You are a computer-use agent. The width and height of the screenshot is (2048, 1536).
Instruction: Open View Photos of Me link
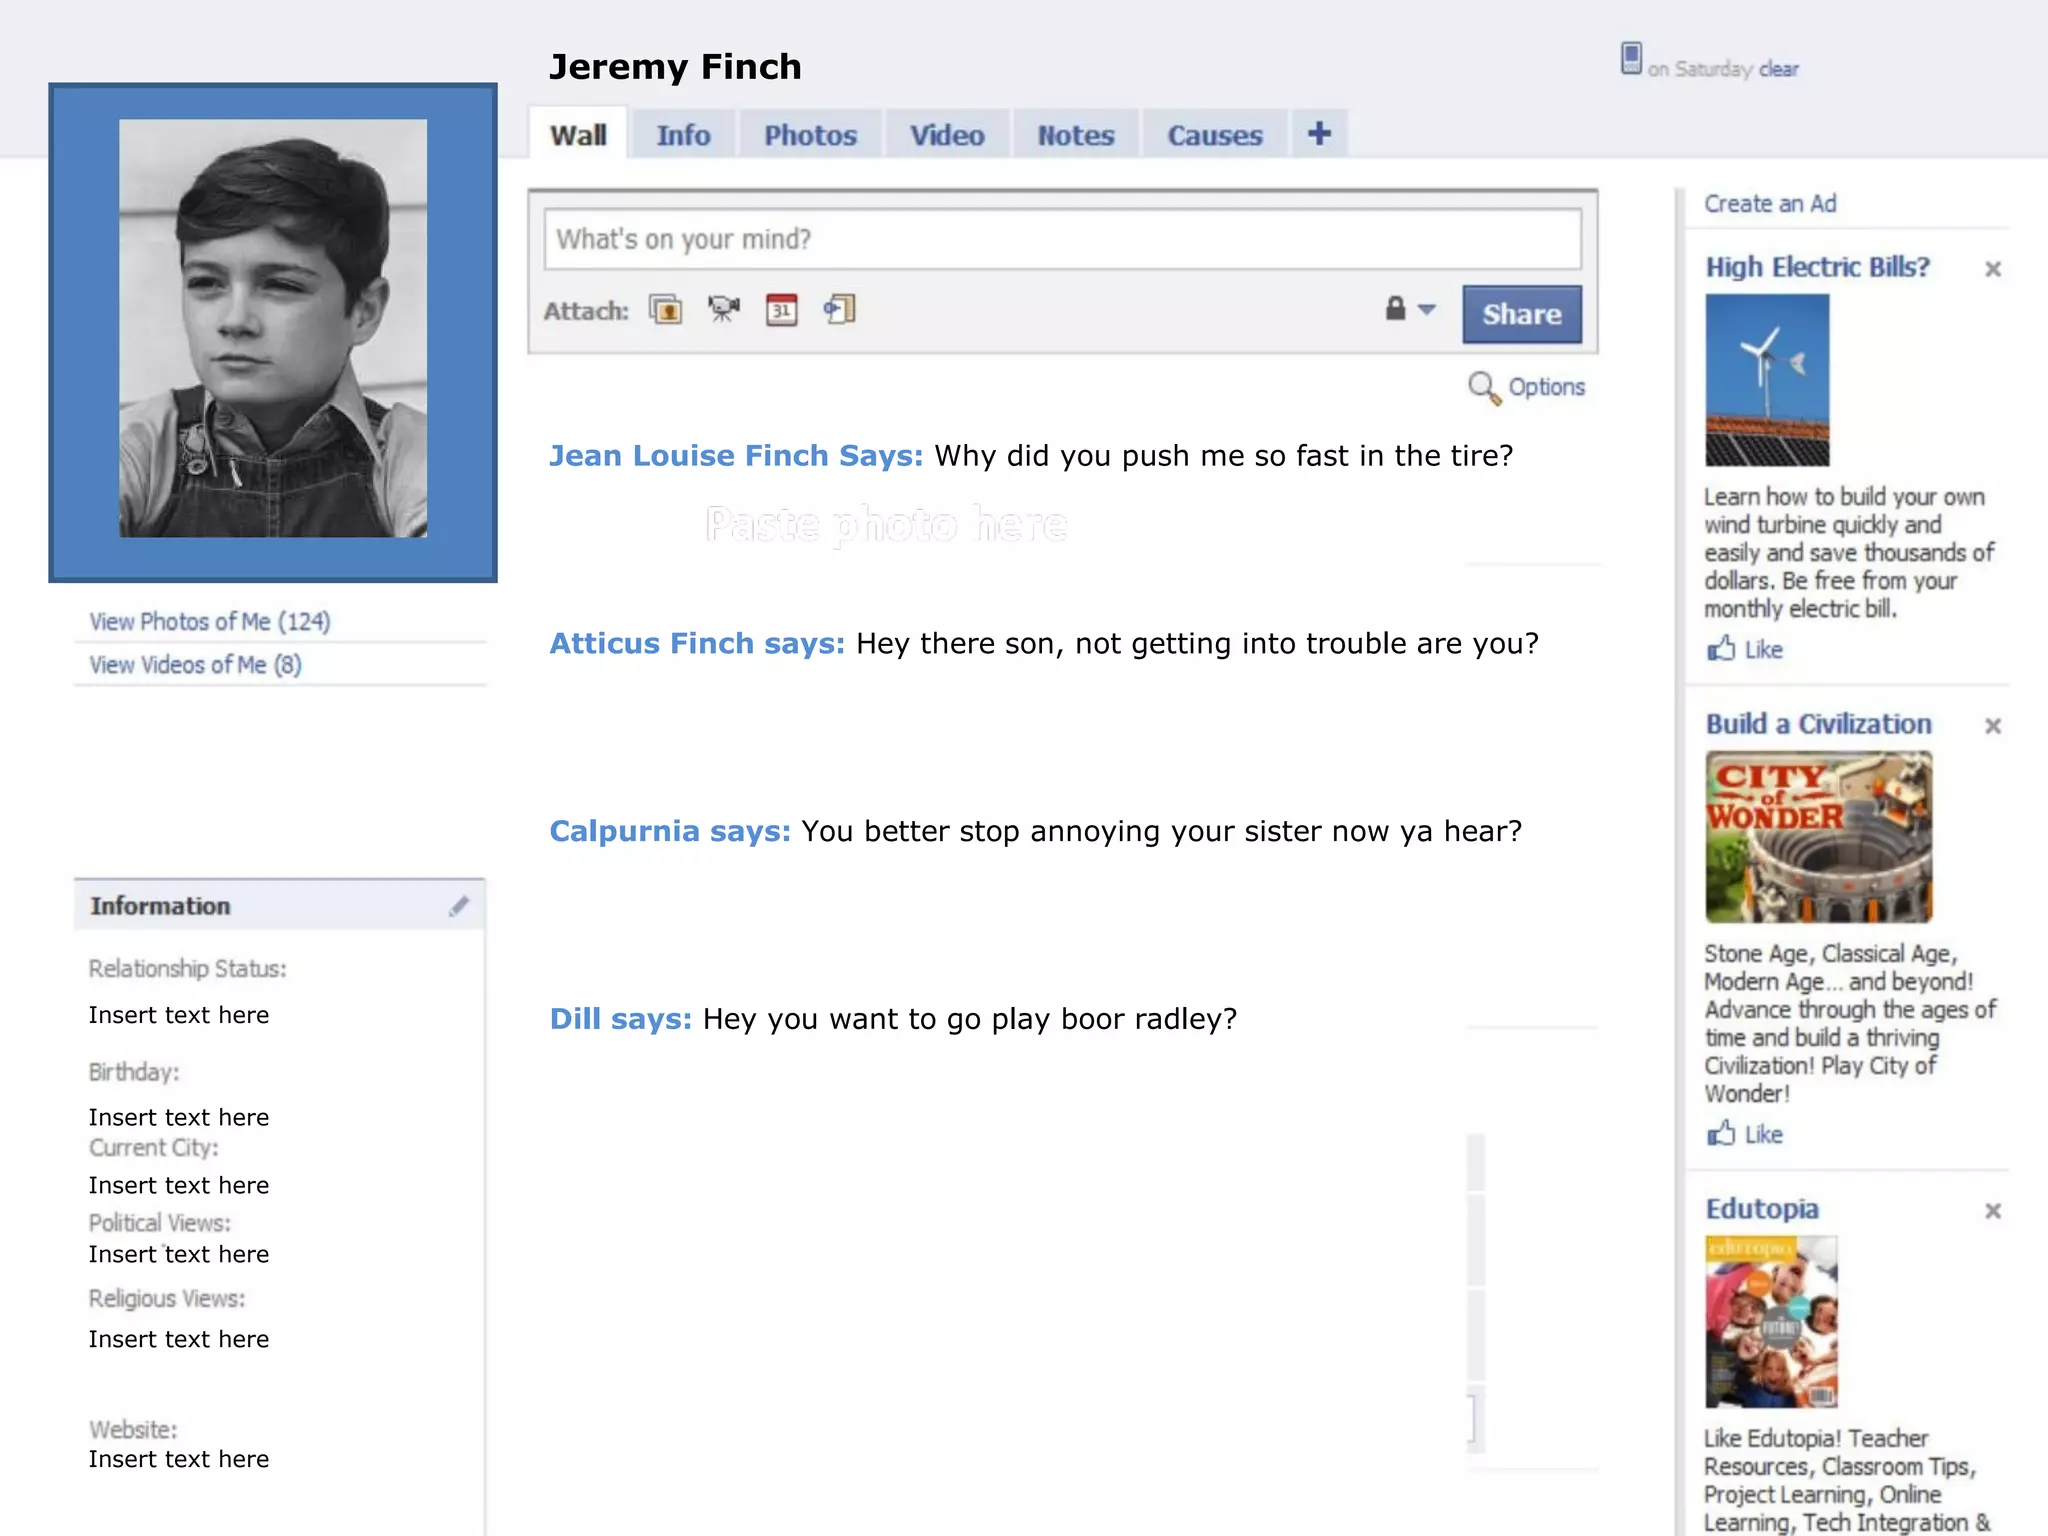click(210, 622)
